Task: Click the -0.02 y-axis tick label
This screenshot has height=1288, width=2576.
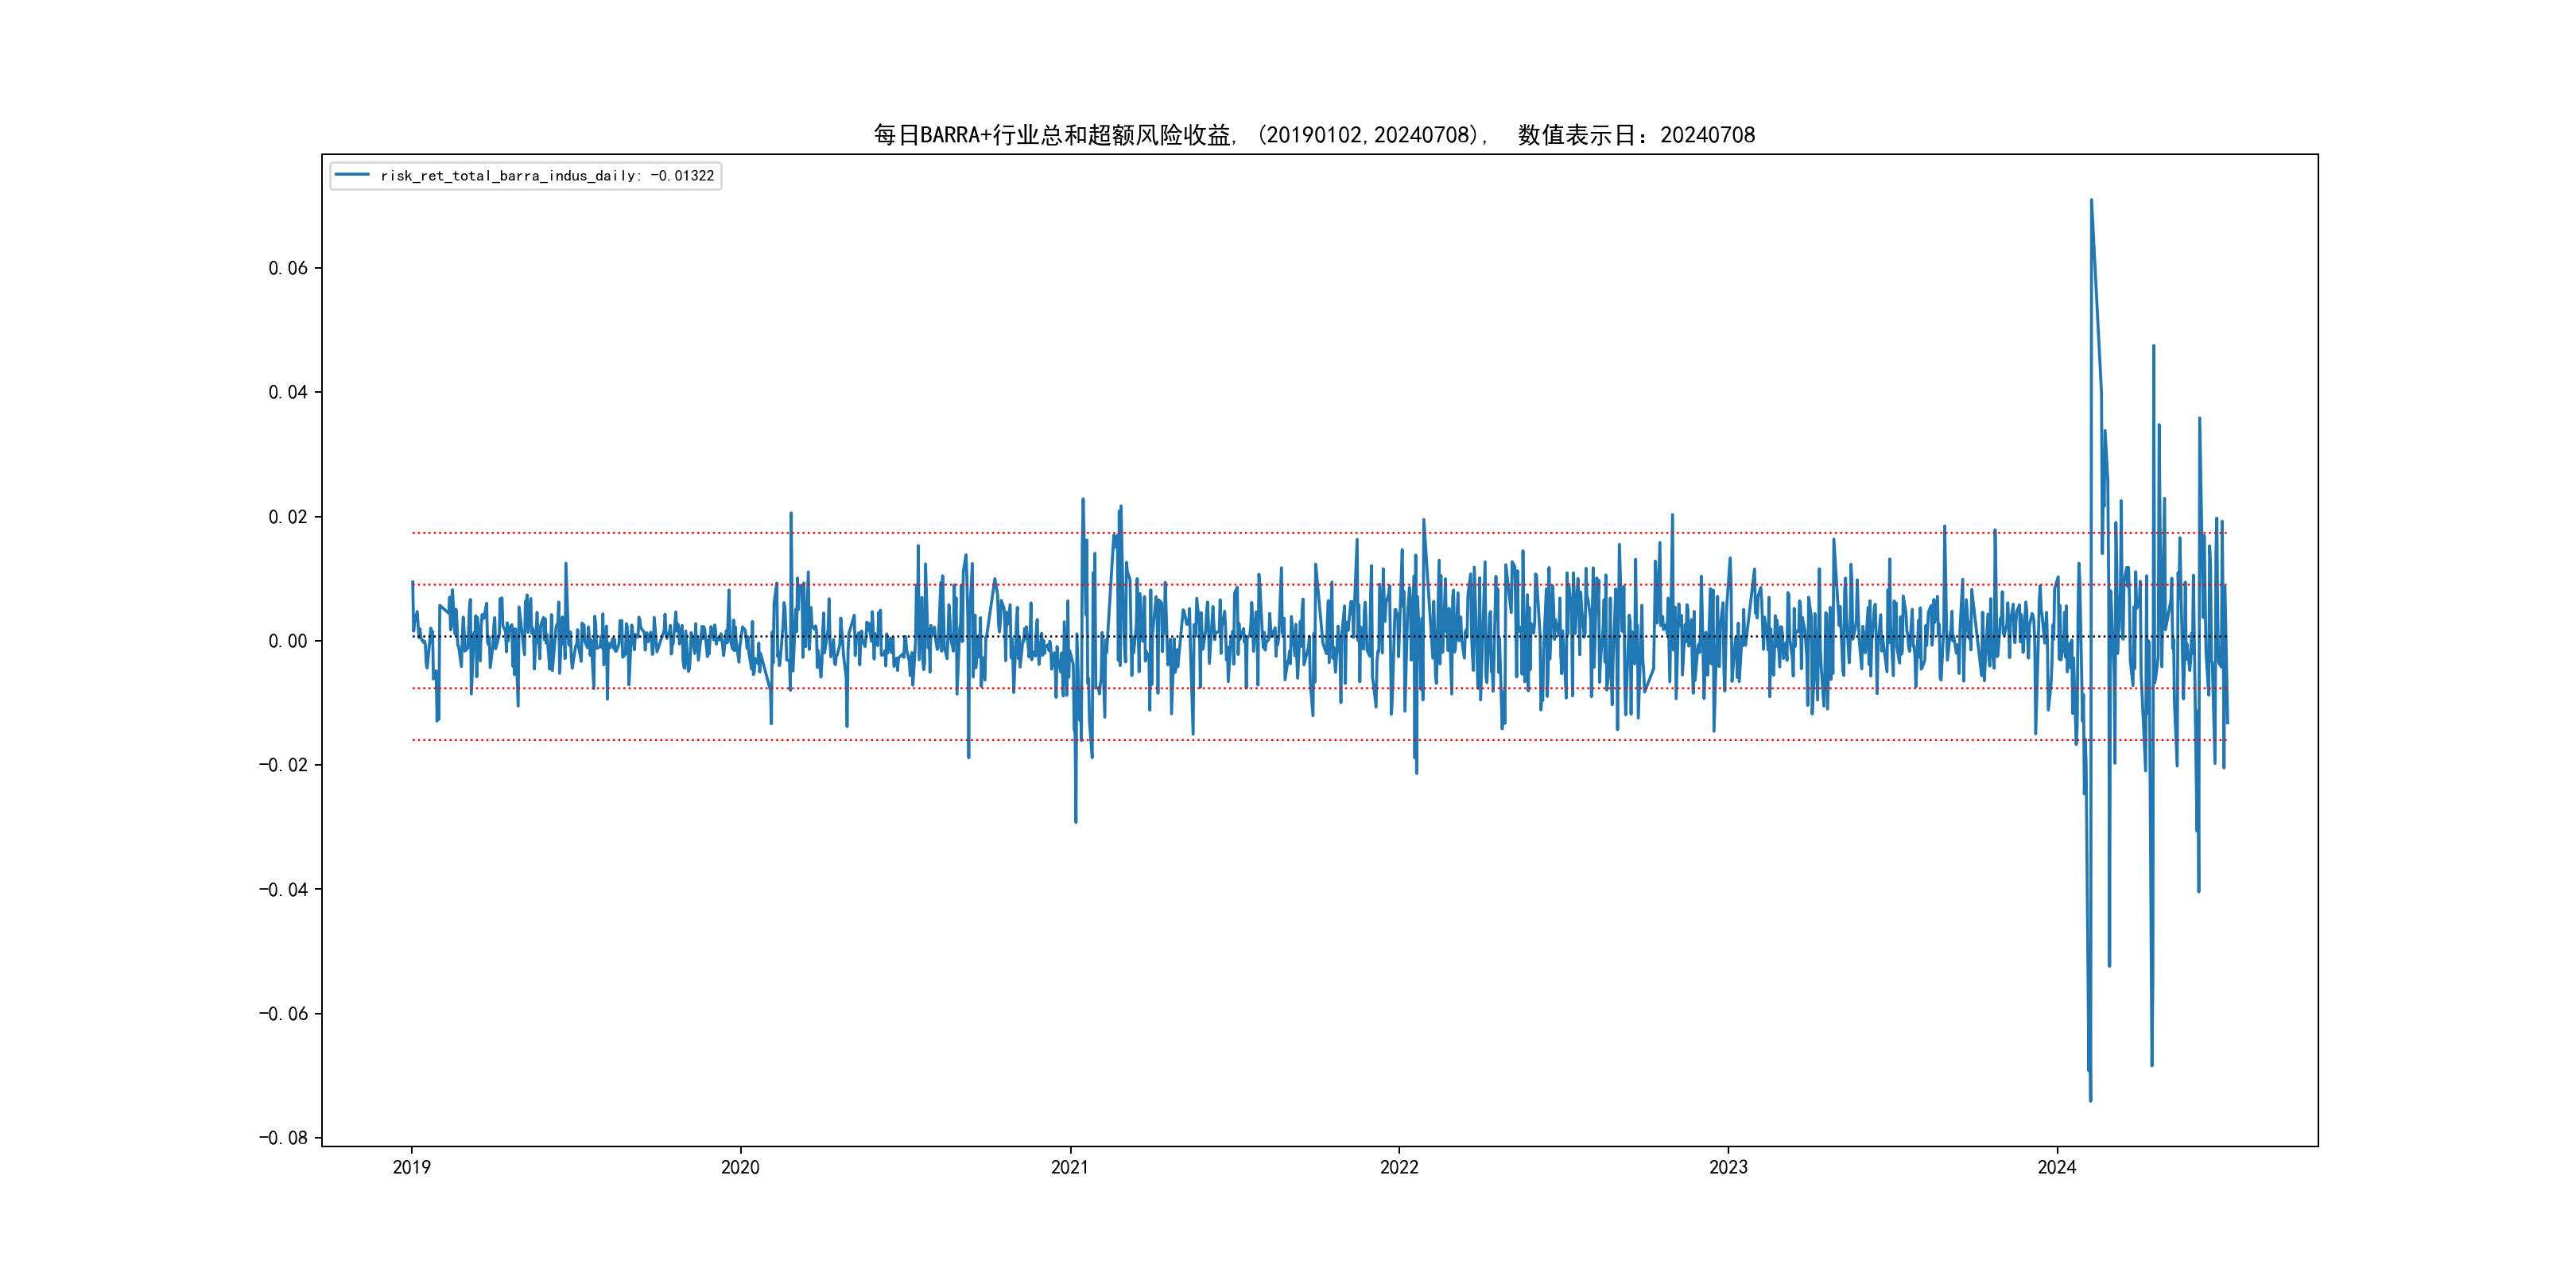Action: tap(283, 765)
